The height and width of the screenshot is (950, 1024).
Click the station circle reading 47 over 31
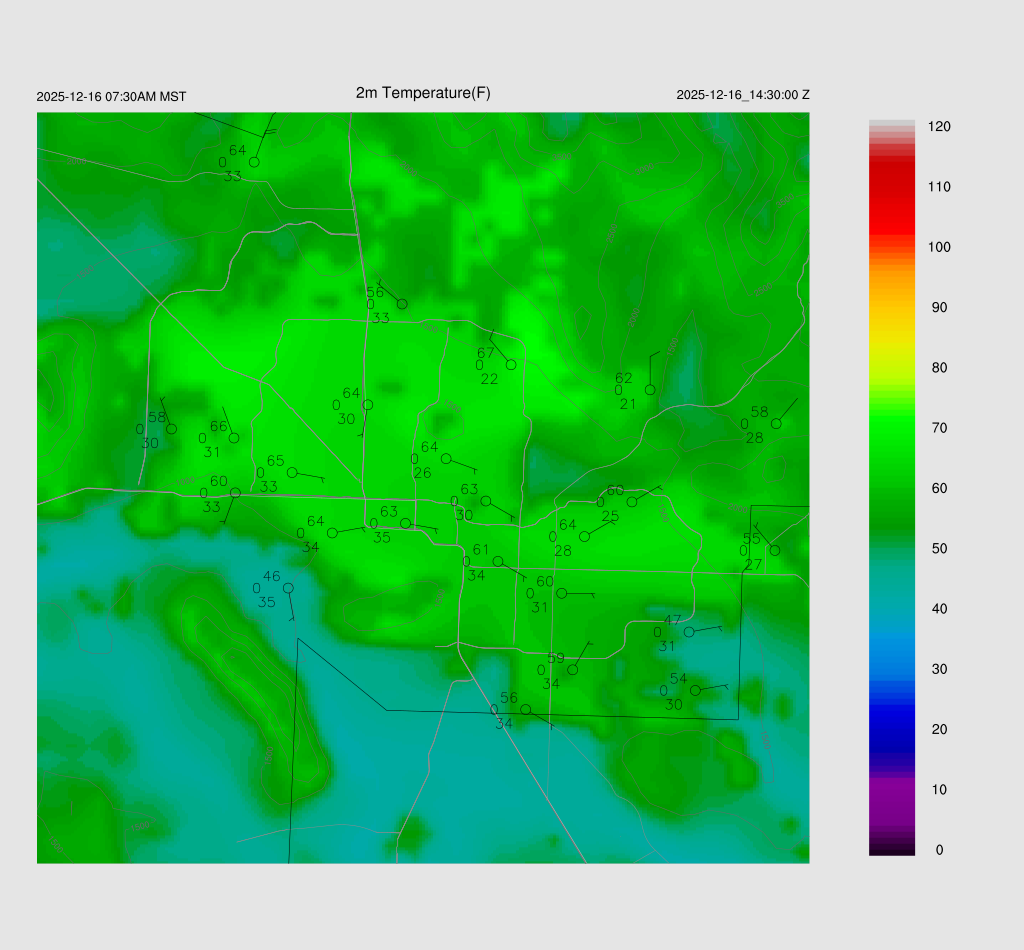pyautogui.click(x=689, y=632)
